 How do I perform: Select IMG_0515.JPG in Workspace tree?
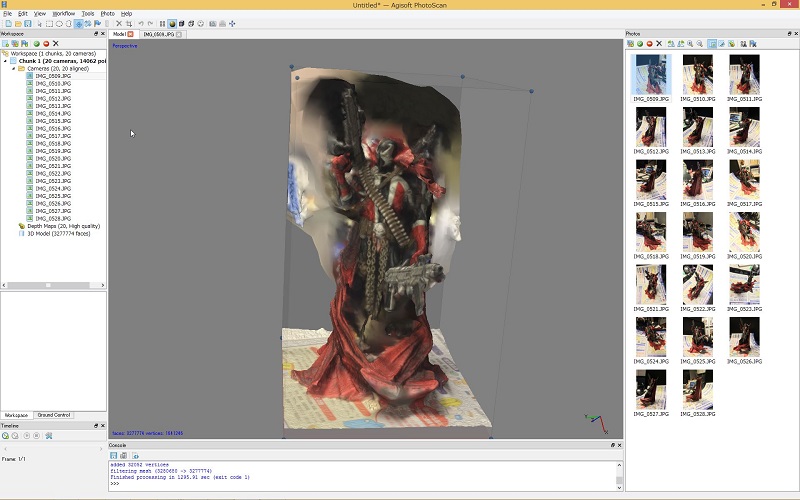tap(53, 121)
